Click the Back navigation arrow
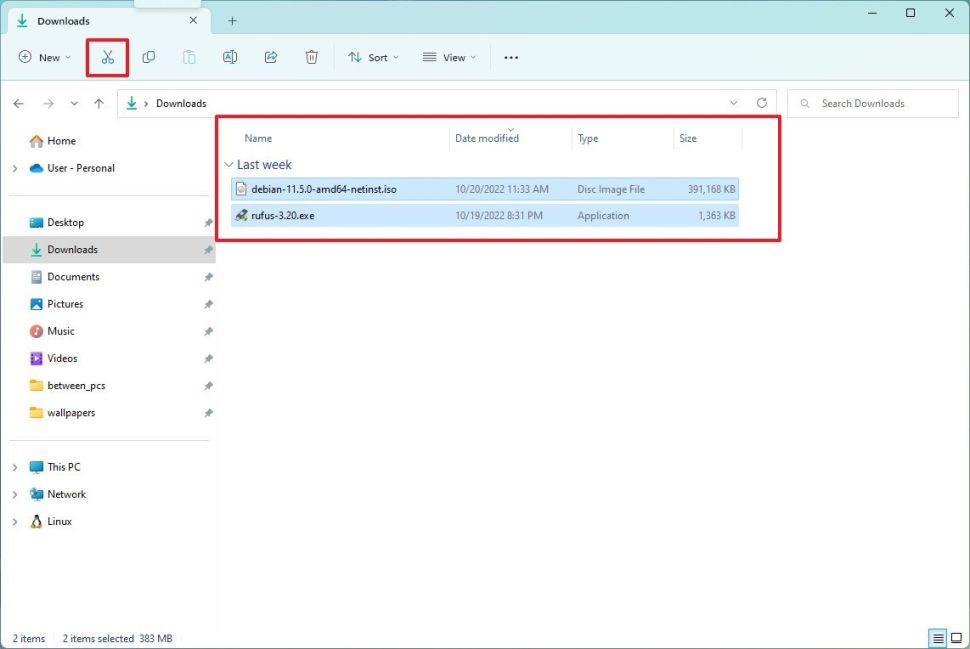 coord(19,103)
